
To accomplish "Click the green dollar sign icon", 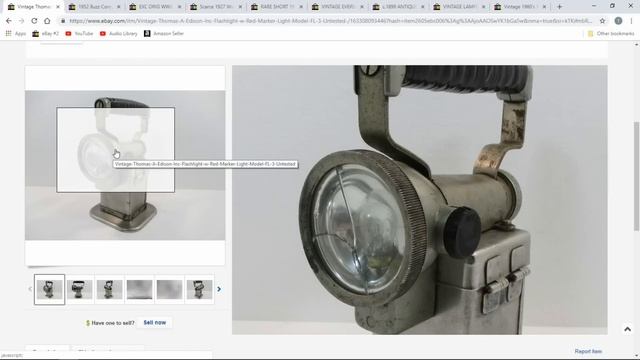I will pos(88,323).
